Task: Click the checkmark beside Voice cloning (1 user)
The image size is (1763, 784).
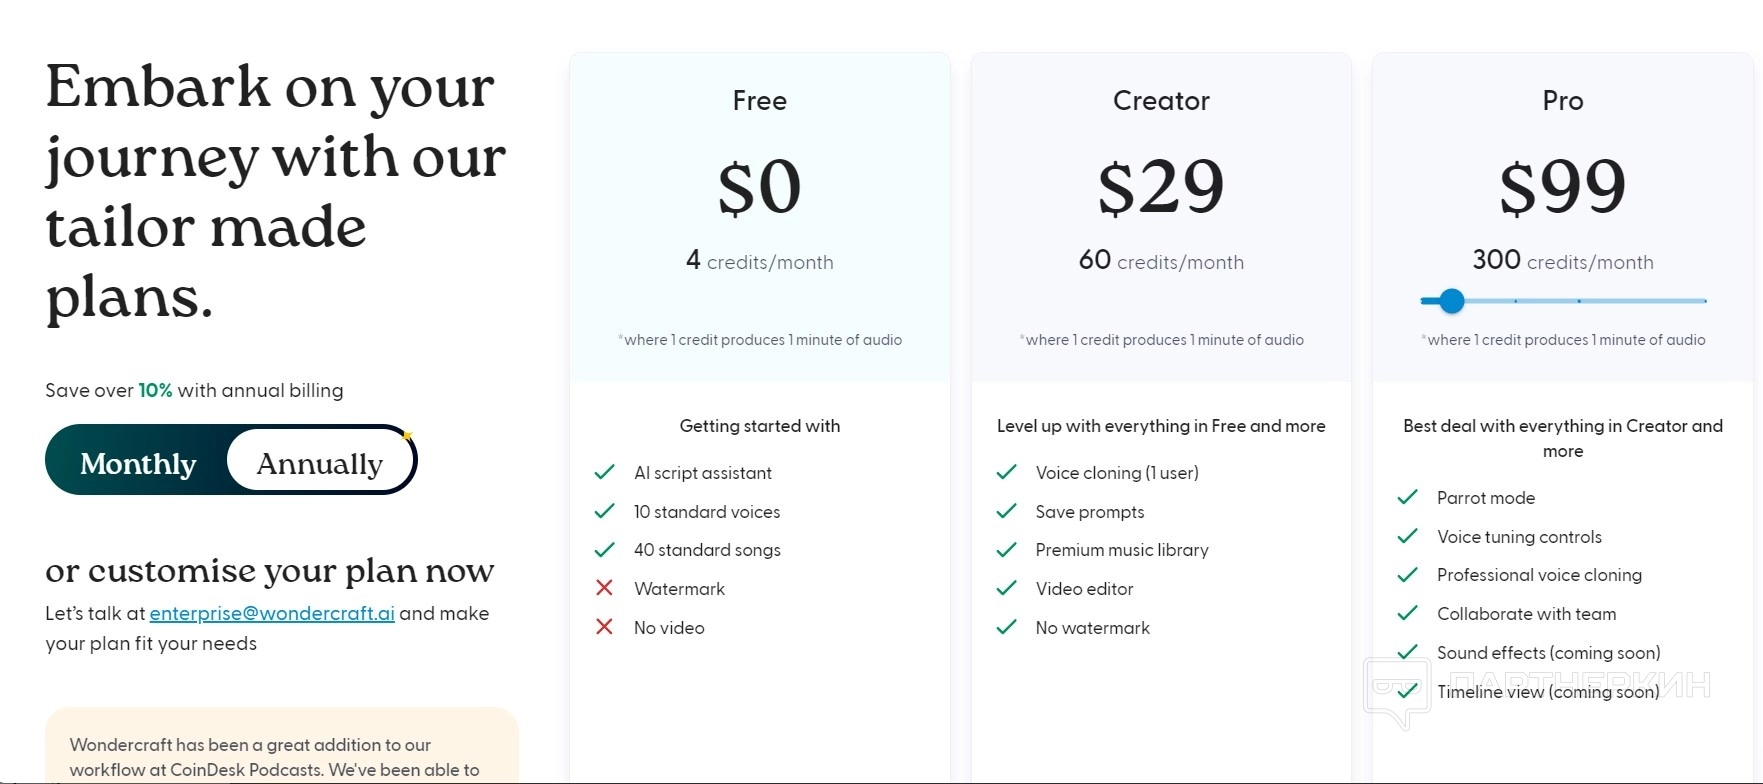Action: [1006, 472]
